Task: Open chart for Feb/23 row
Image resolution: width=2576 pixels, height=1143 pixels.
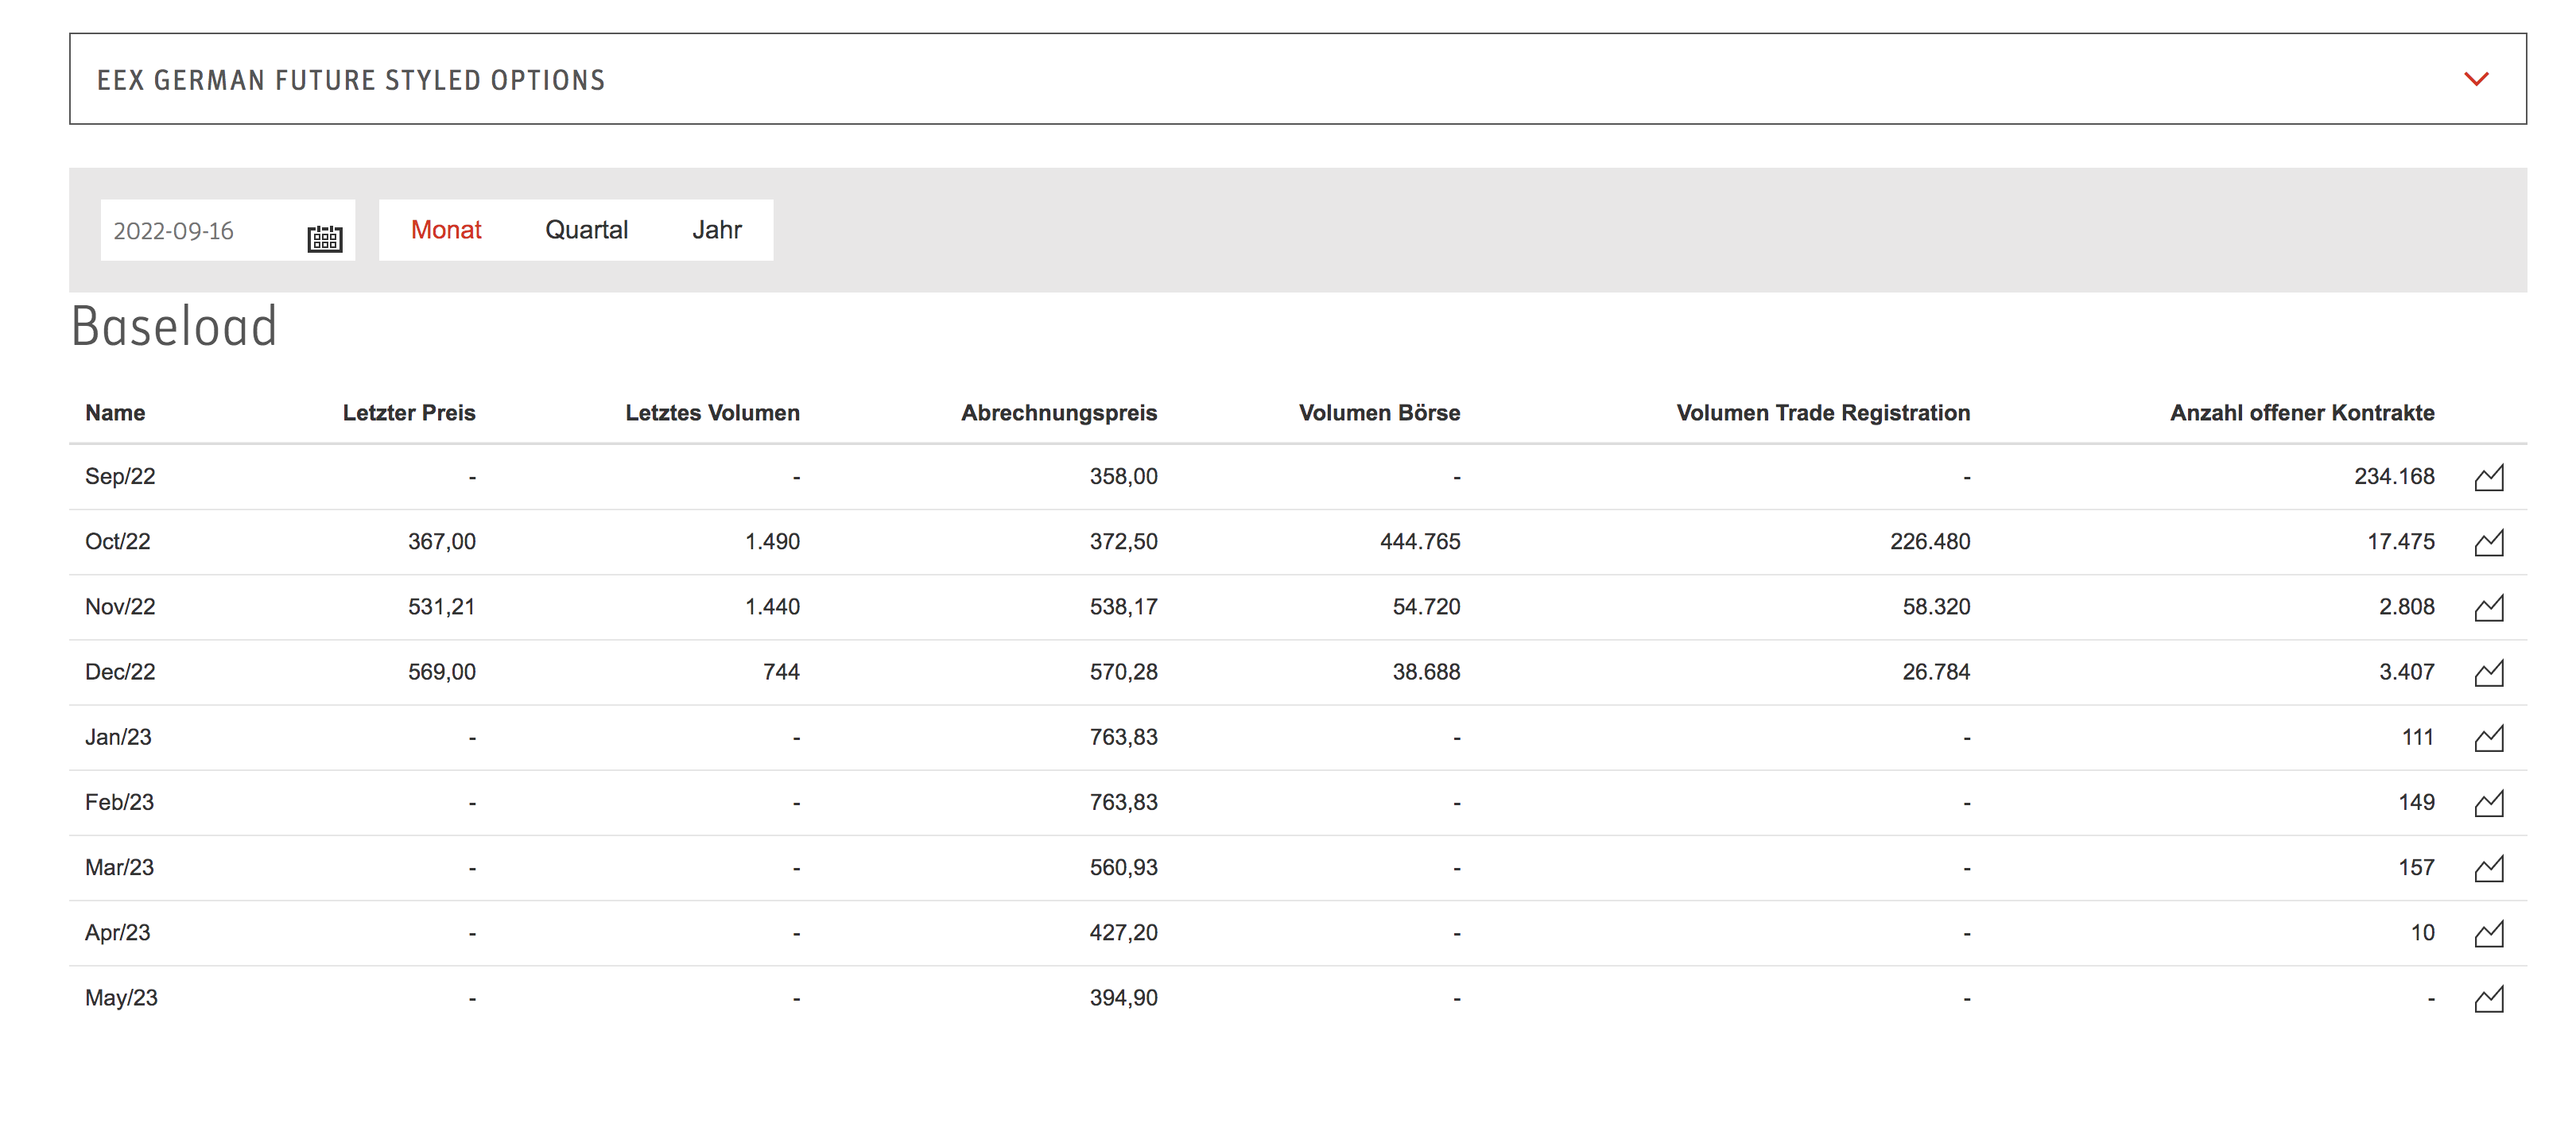Action: point(2488,803)
